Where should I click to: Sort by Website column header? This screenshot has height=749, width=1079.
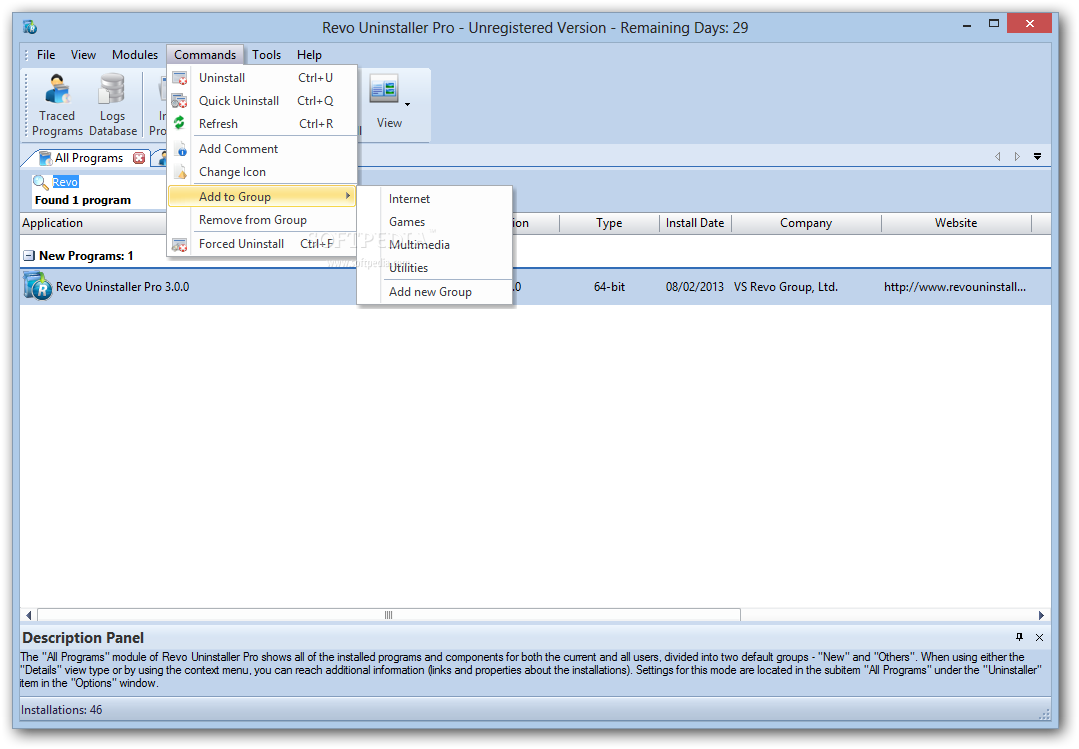point(956,223)
